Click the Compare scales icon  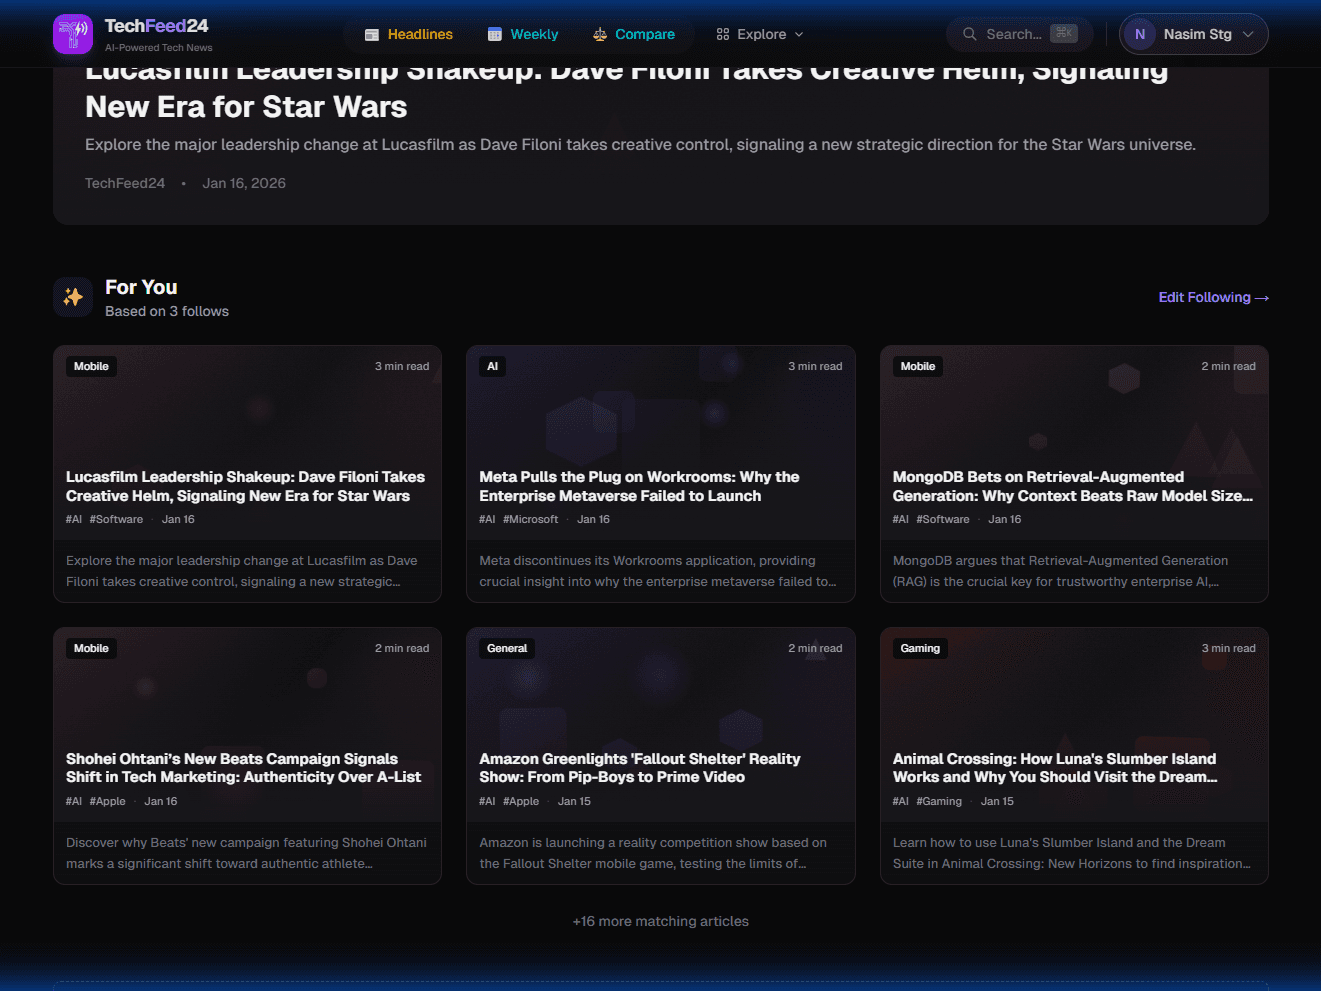(x=601, y=33)
